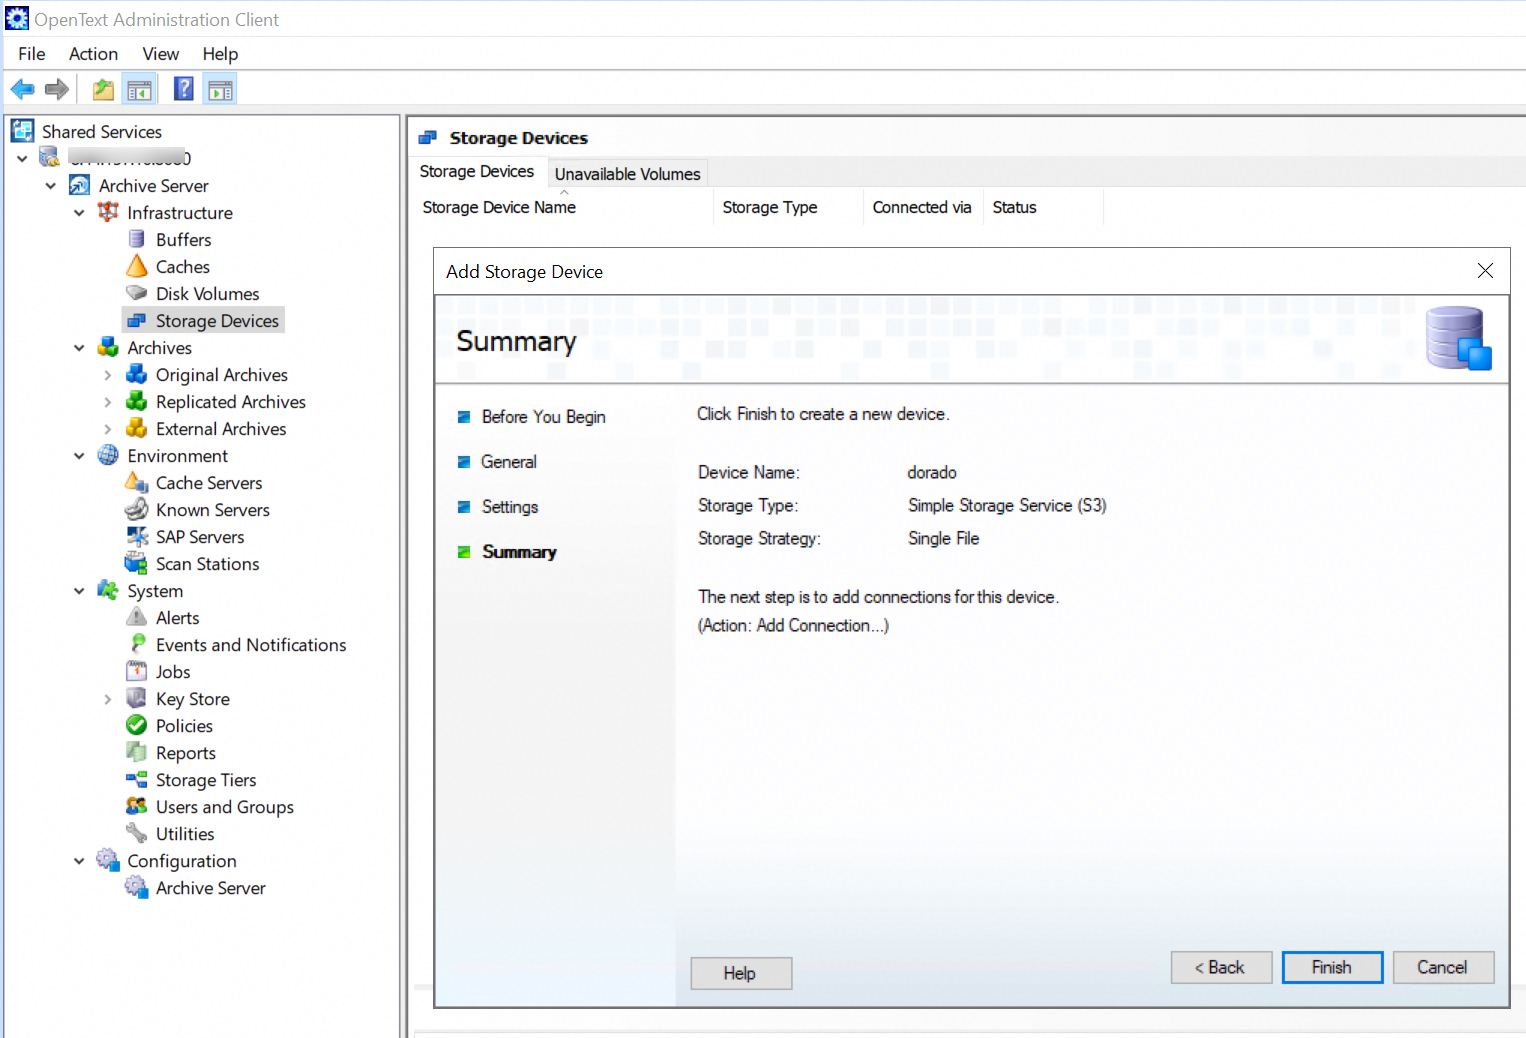Sort by Status column header

coord(1043,207)
